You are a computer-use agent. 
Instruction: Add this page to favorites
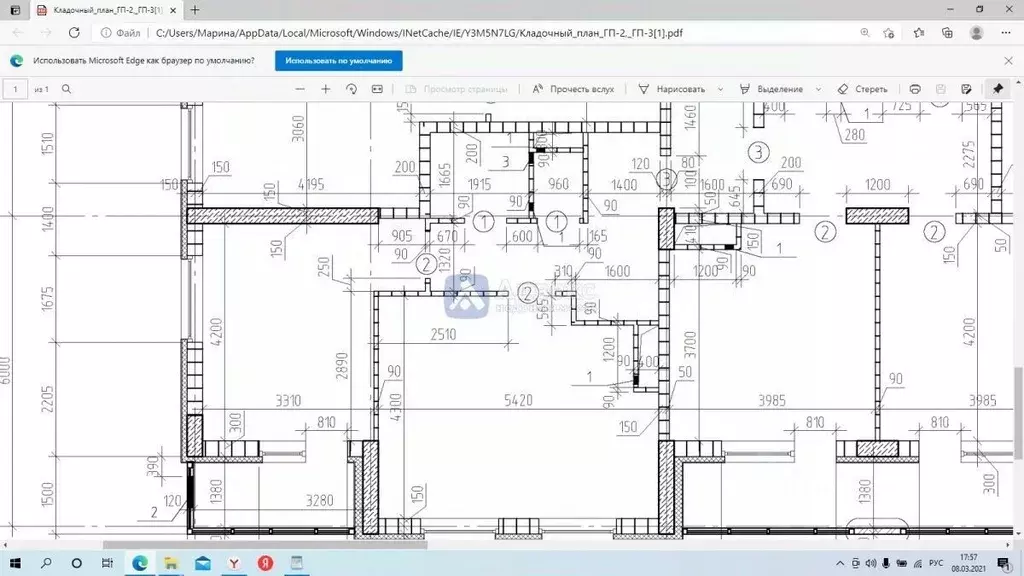889,33
